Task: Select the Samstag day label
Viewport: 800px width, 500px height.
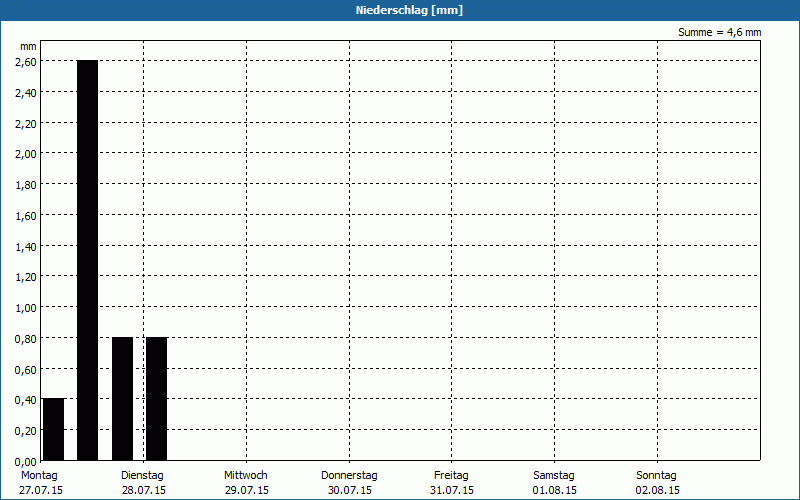Action: click(x=554, y=476)
